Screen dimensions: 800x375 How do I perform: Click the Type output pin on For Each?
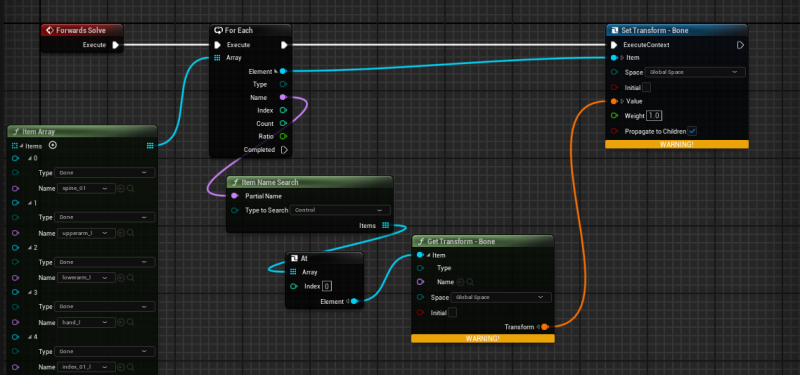pyautogui.click(x=283, y=84)
